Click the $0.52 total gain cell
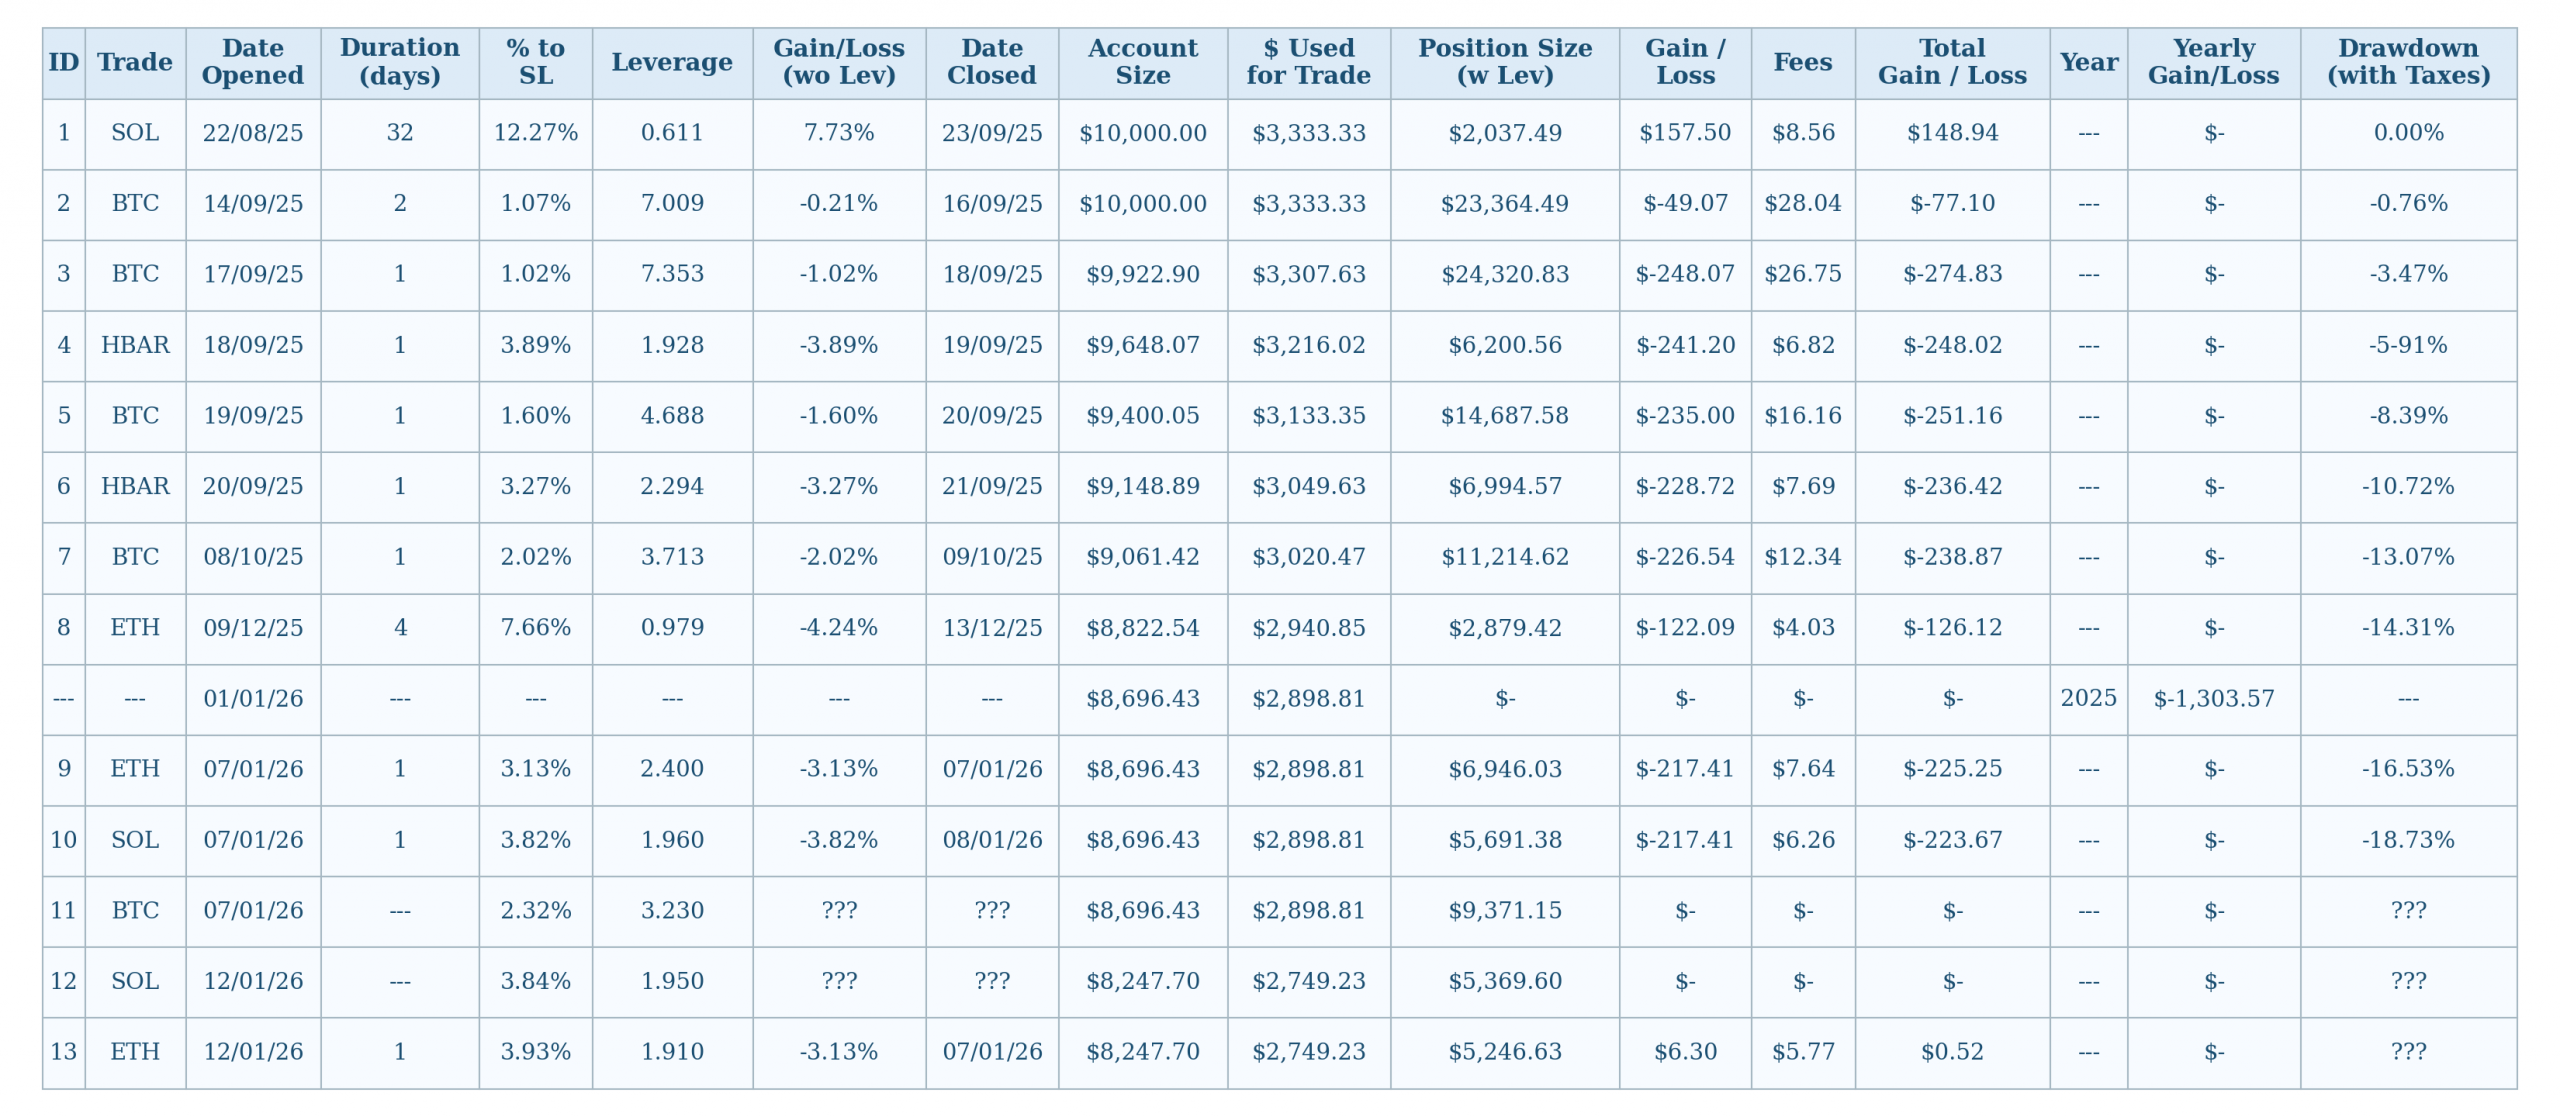2560x1117 pixels. click(1952, 1052)
